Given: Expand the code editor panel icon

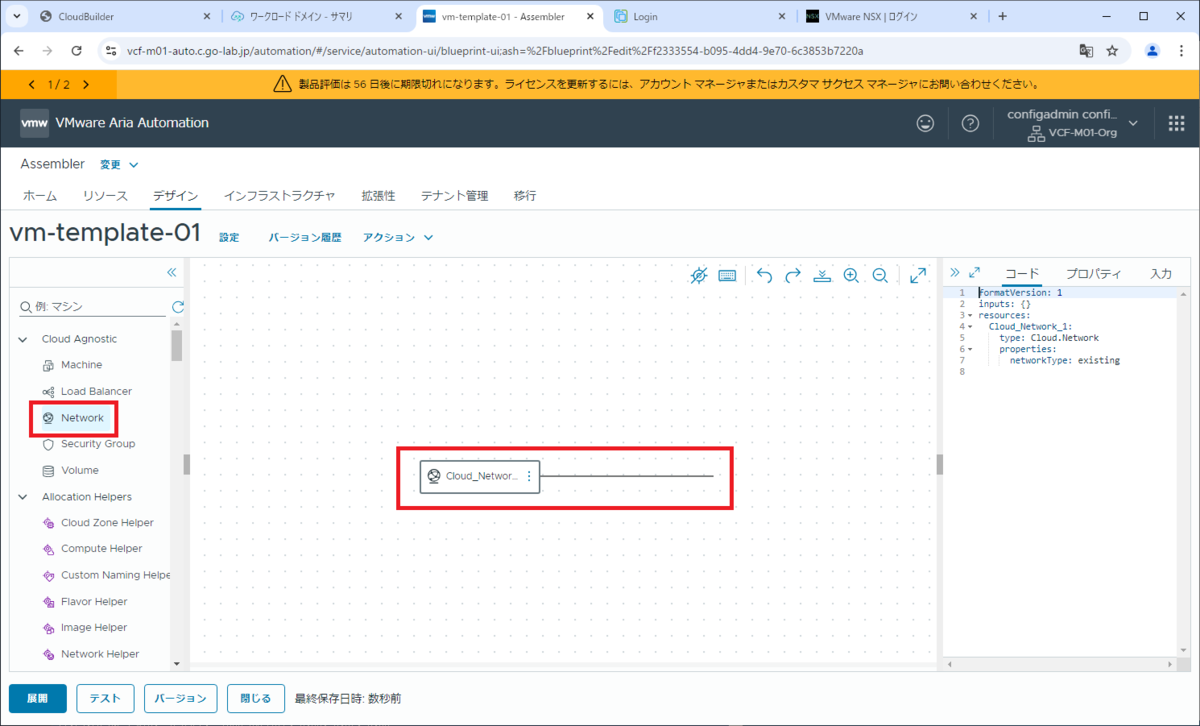Looking at the screenshot, I should (x=975, y=272).
